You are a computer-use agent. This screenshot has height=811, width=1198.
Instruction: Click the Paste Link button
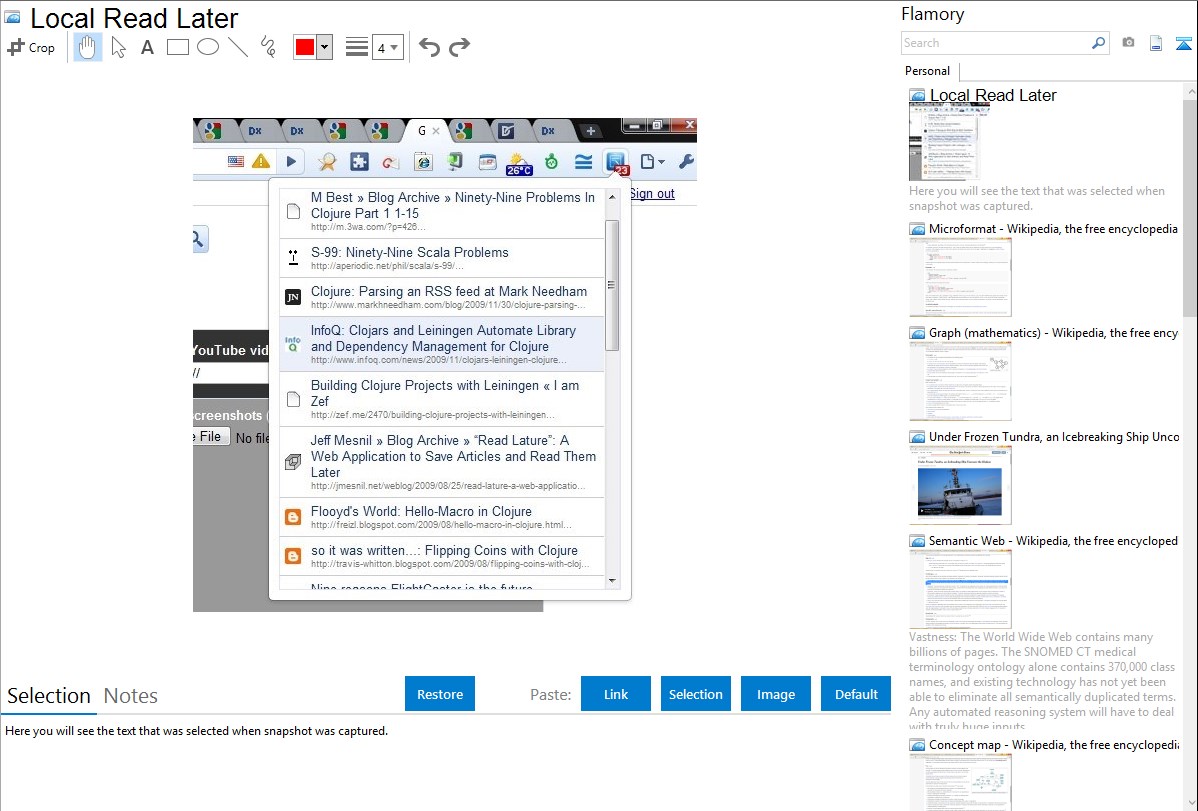(x=616, y=694)
